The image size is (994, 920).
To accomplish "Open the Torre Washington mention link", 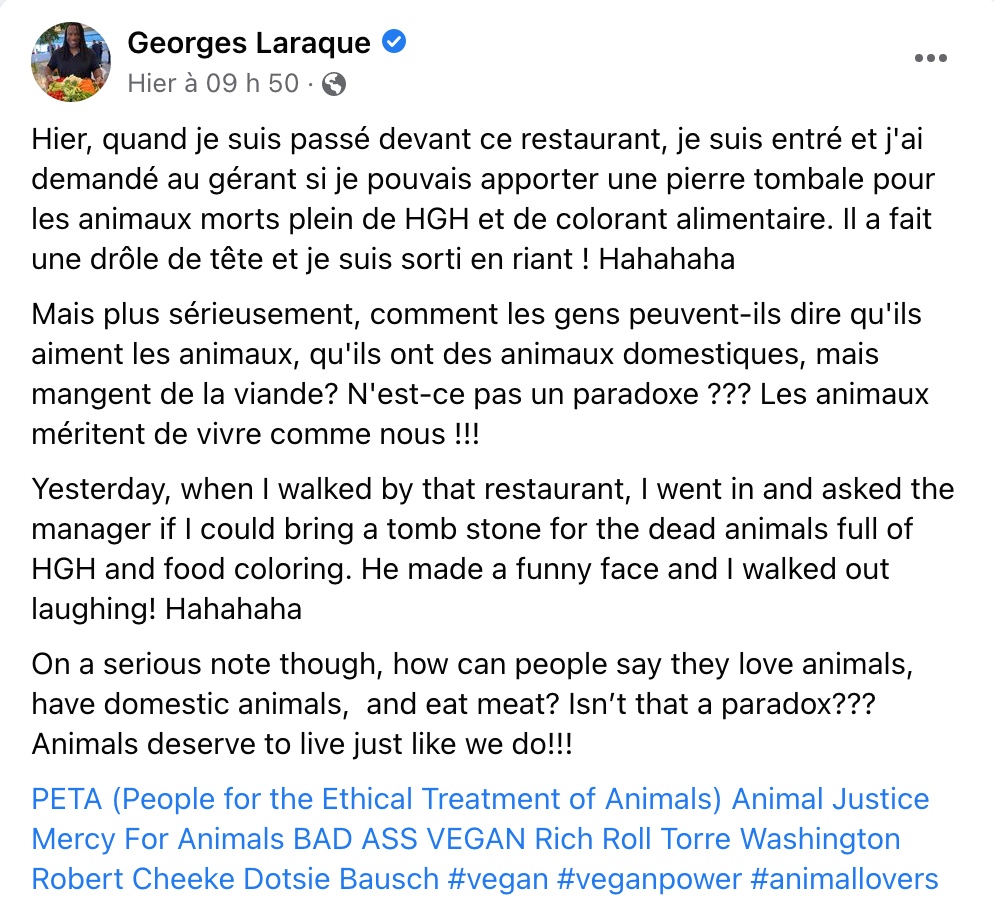I will tap(780, 839).
